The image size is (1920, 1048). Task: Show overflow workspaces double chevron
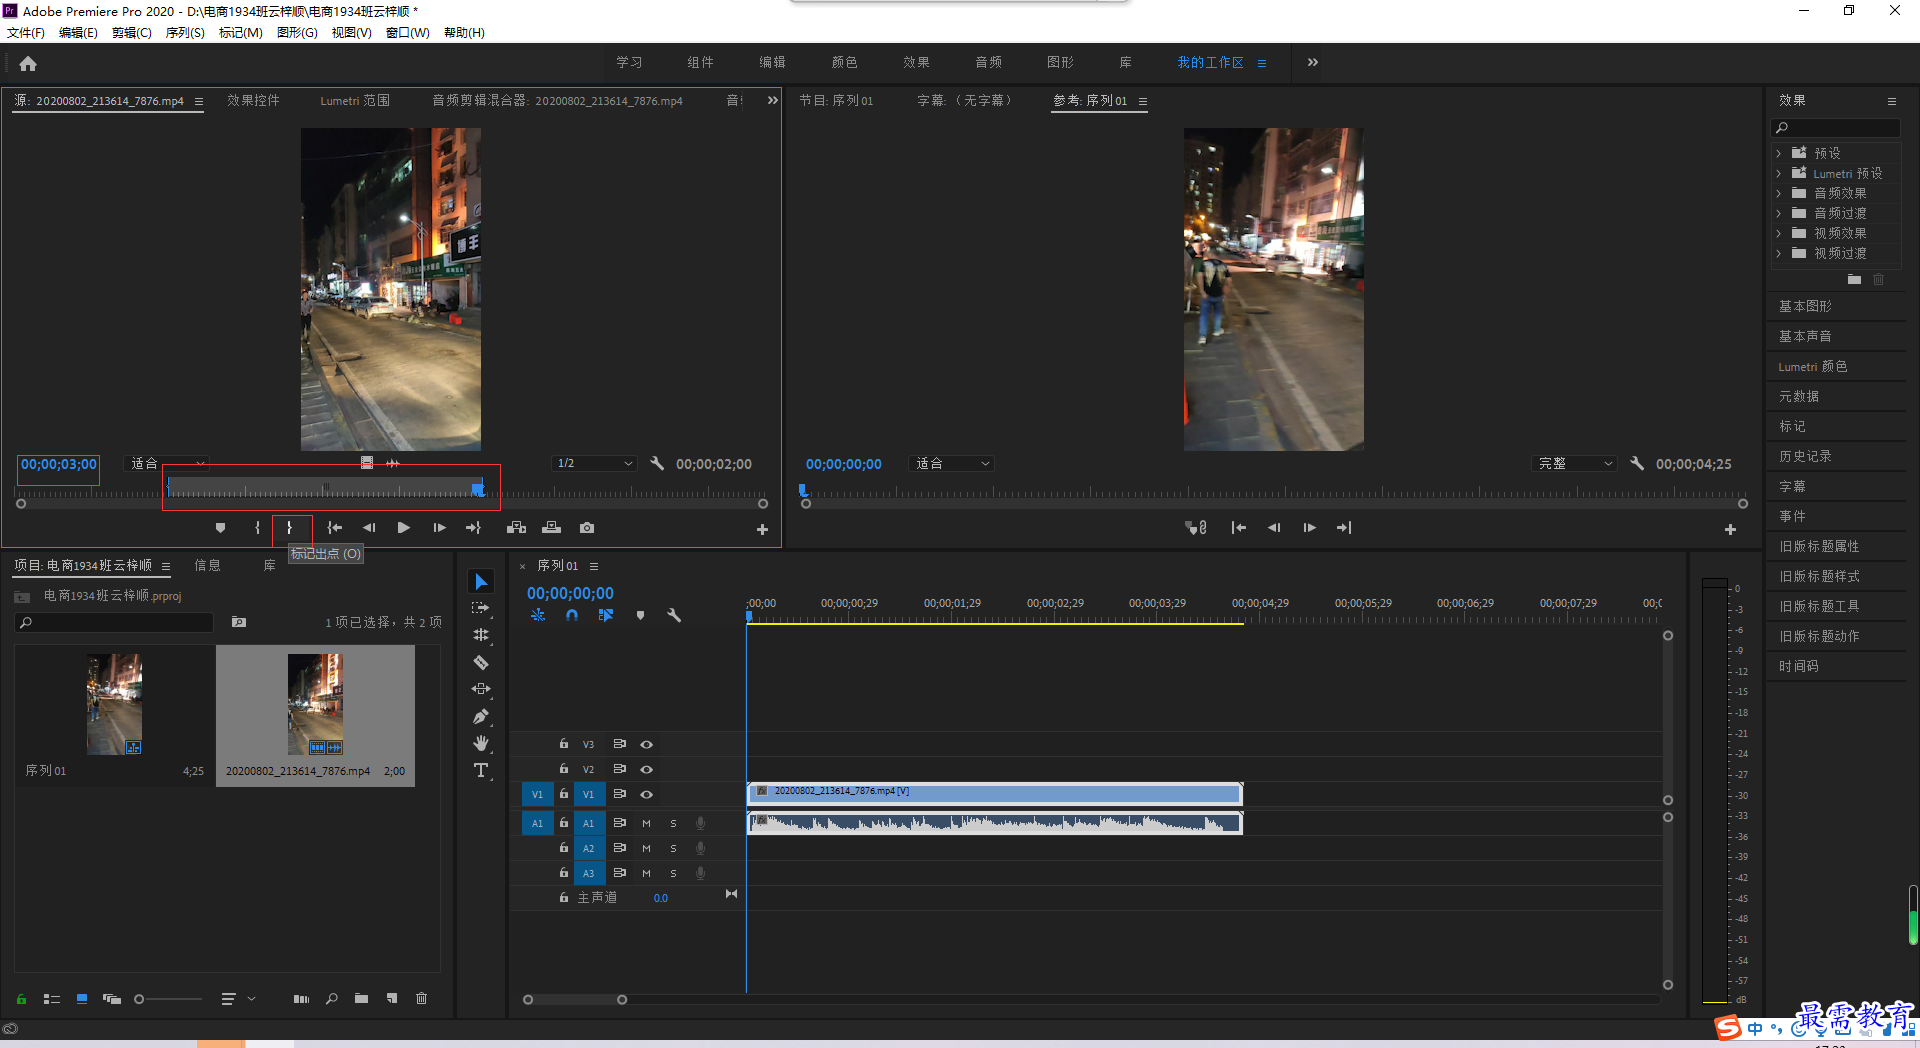(1313, 62)
